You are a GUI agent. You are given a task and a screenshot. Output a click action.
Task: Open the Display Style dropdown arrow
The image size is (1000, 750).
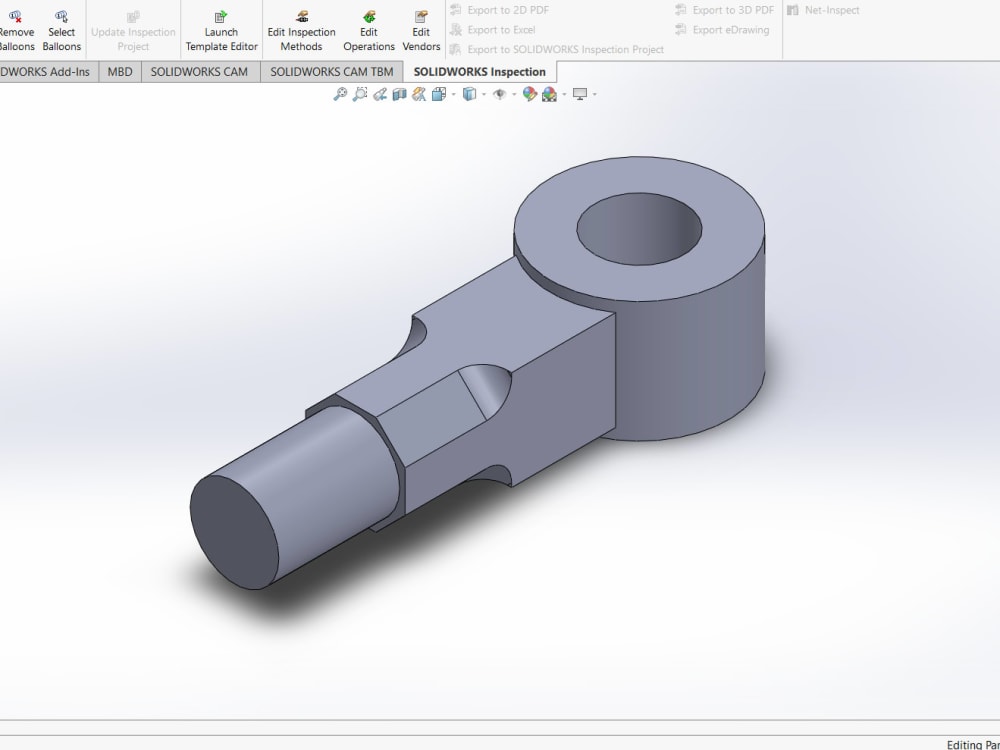484,93
